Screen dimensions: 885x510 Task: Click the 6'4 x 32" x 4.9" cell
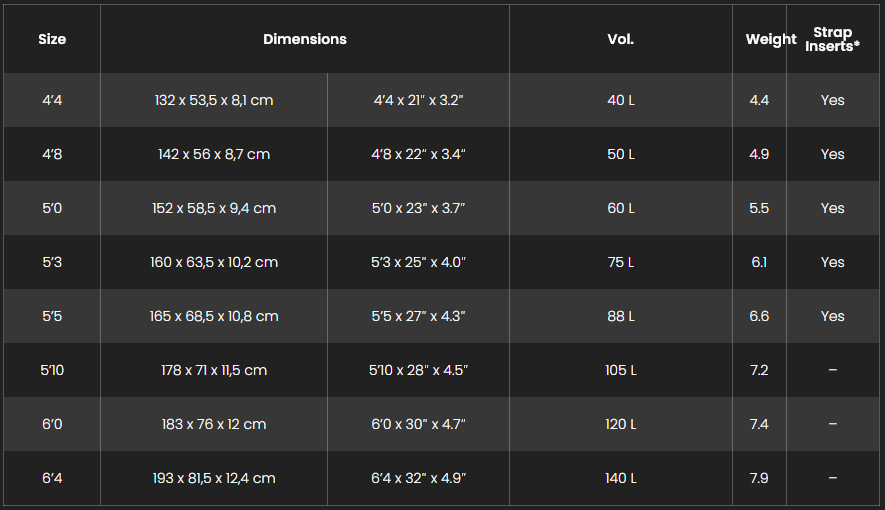pos(418,478)
